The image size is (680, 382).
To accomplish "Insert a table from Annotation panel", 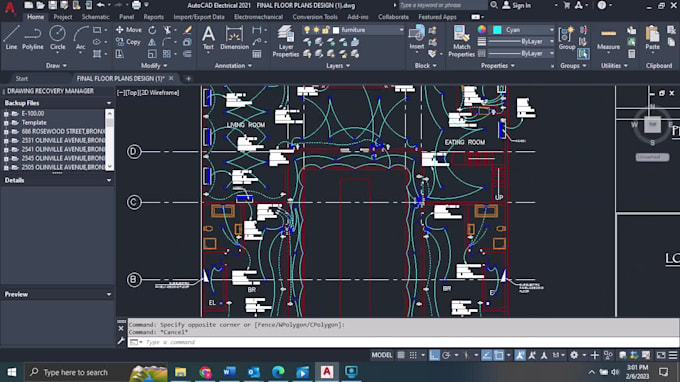I will click(257, 54).
